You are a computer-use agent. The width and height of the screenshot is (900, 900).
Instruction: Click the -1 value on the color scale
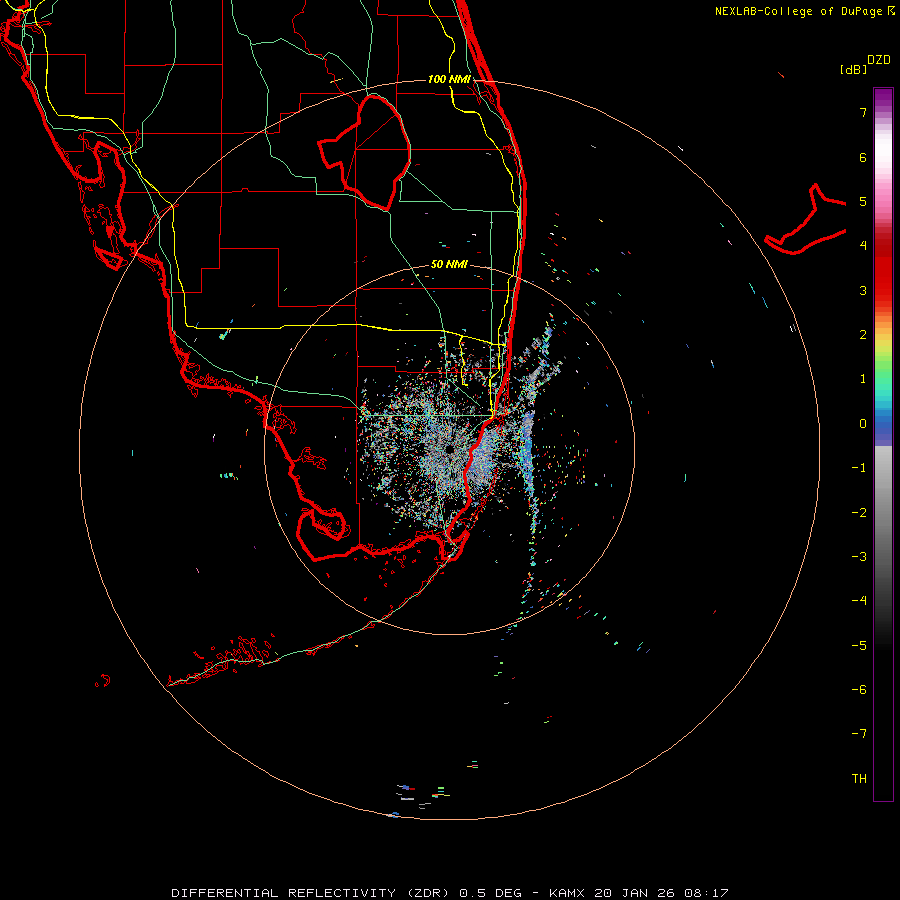(859, 468)
